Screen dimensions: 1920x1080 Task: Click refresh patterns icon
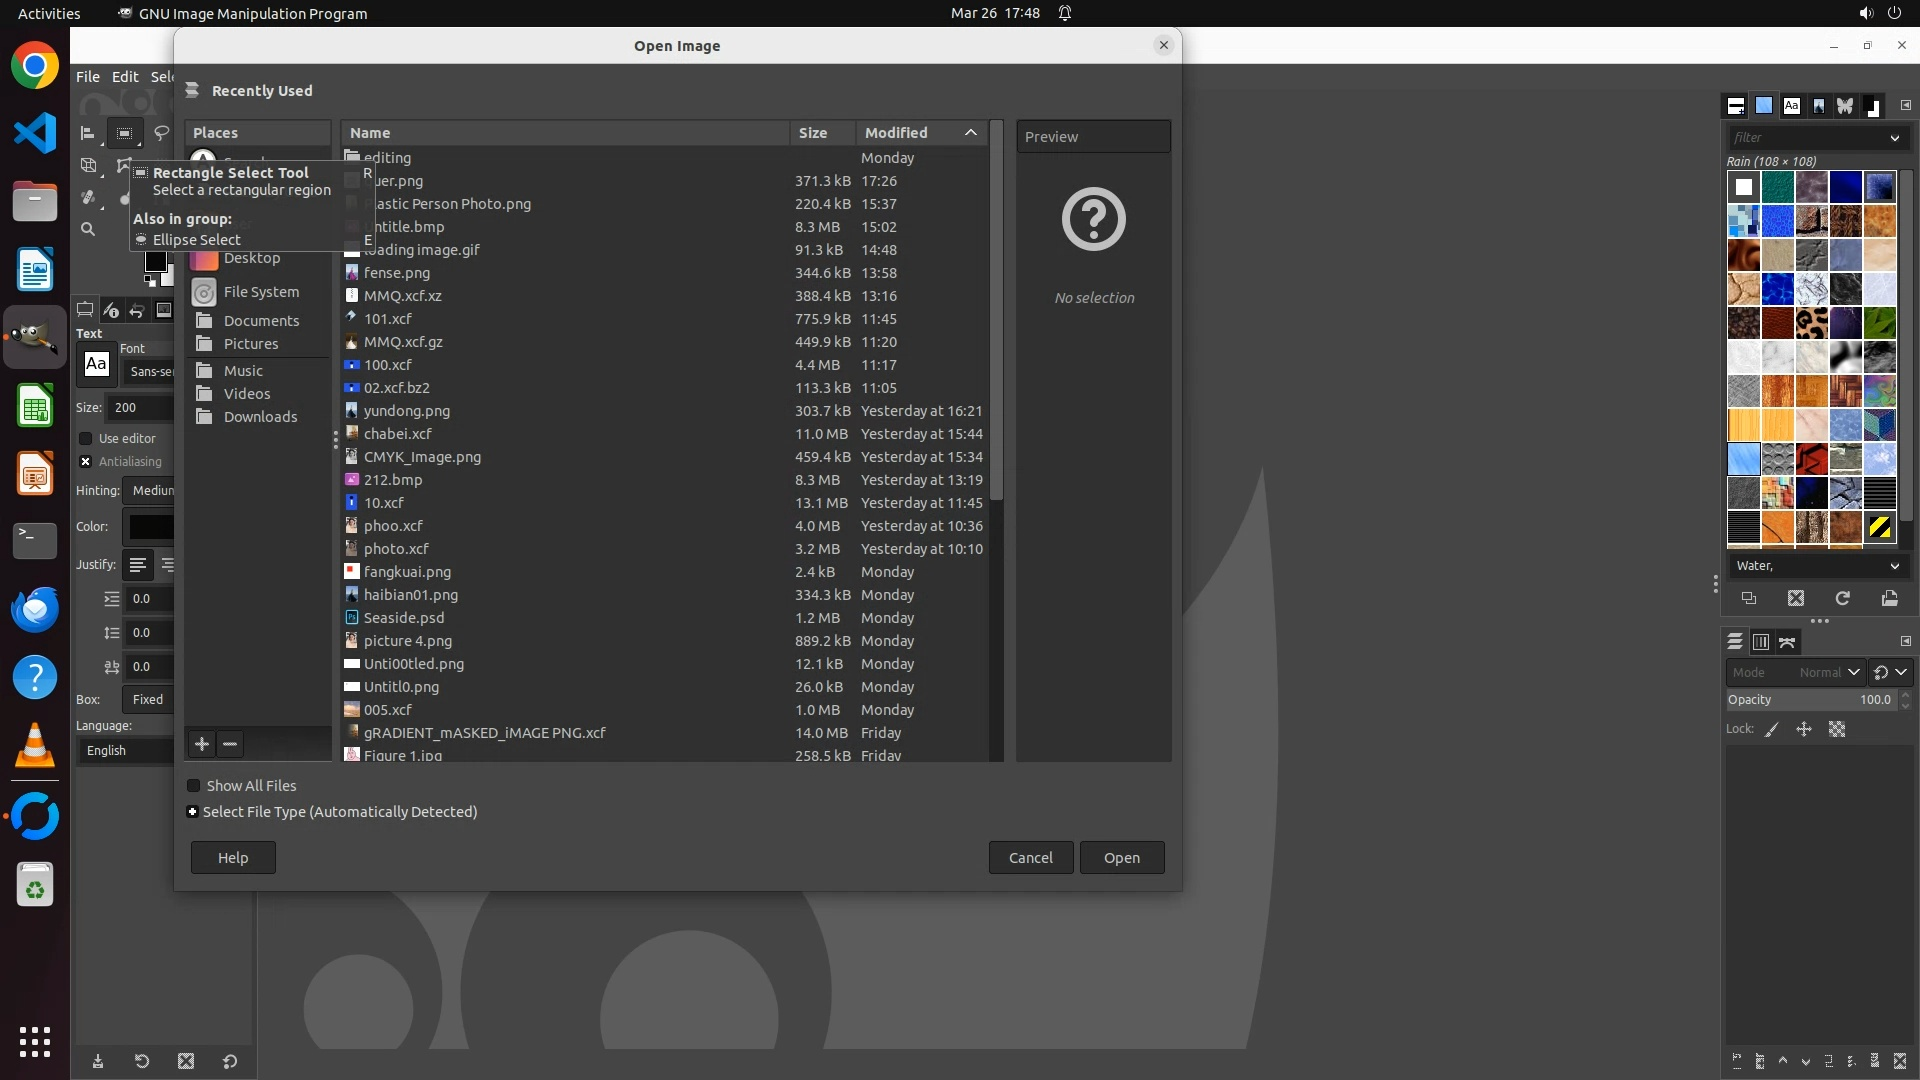pos(1842,598)
